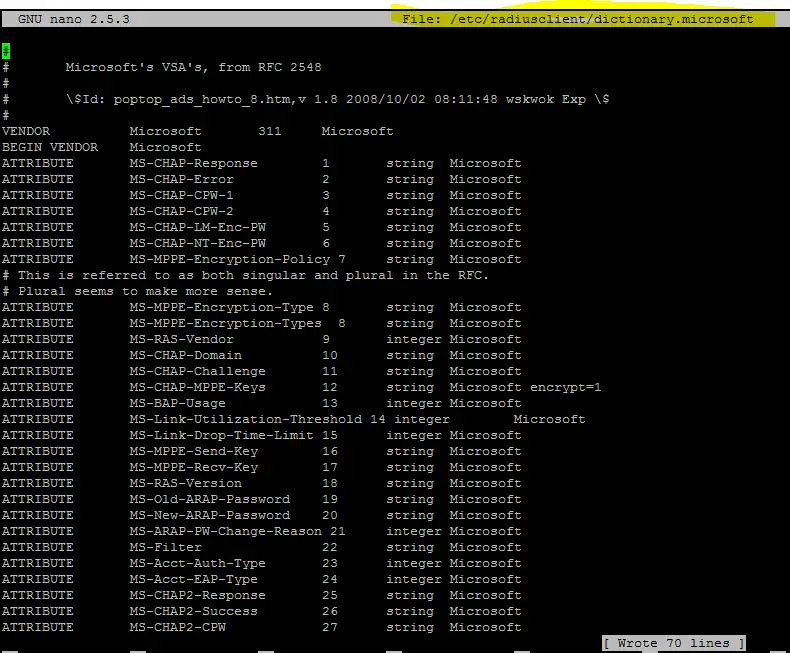Click the MS-CHAP-Domain attribute name
This screenshot has height=653, width=790.
pos(185,355)
